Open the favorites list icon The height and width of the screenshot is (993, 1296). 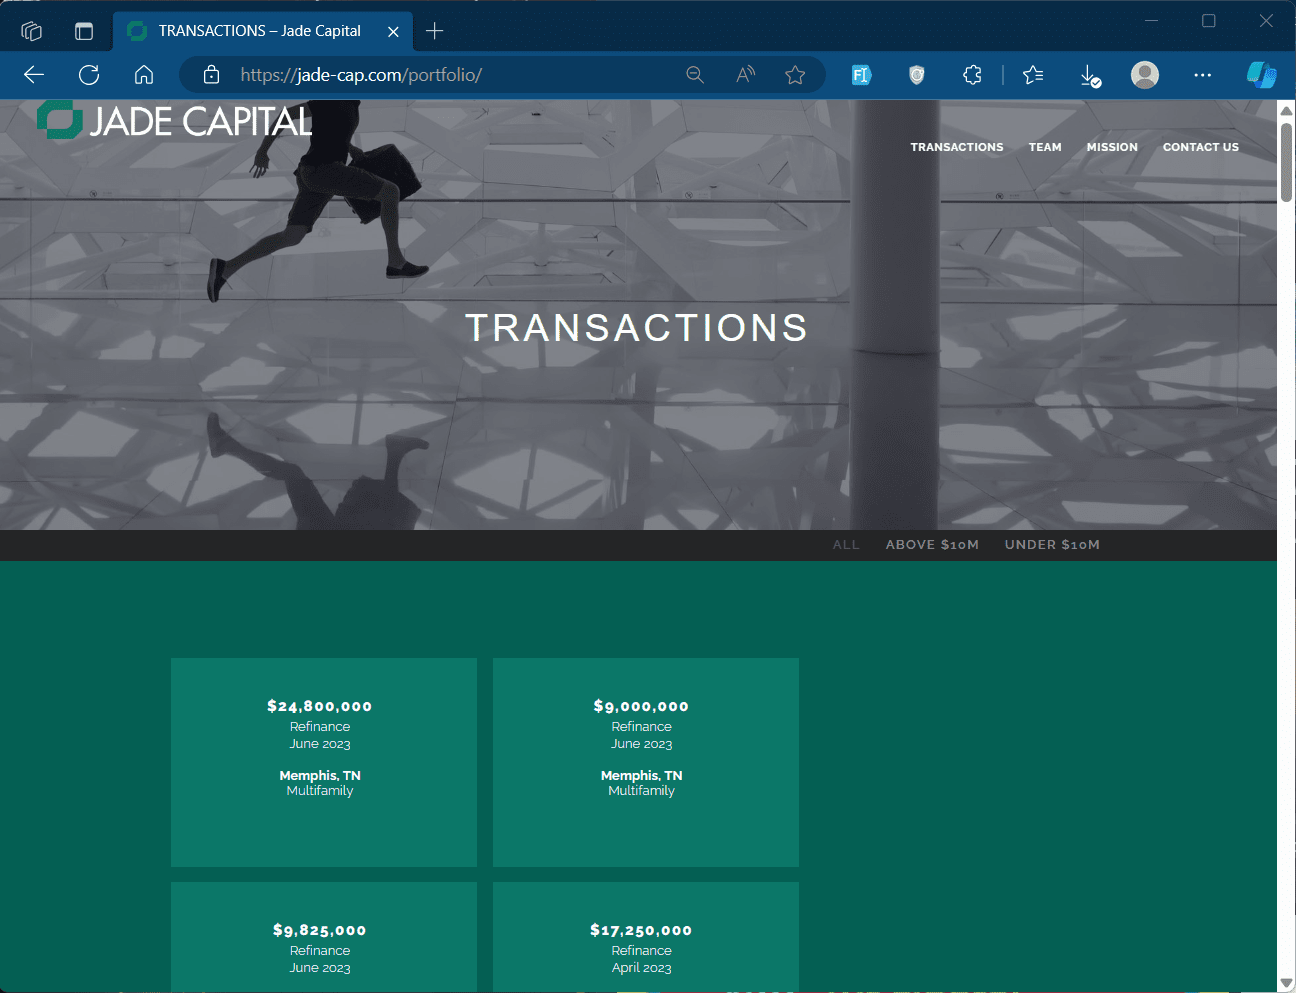tap(1033, 75)
